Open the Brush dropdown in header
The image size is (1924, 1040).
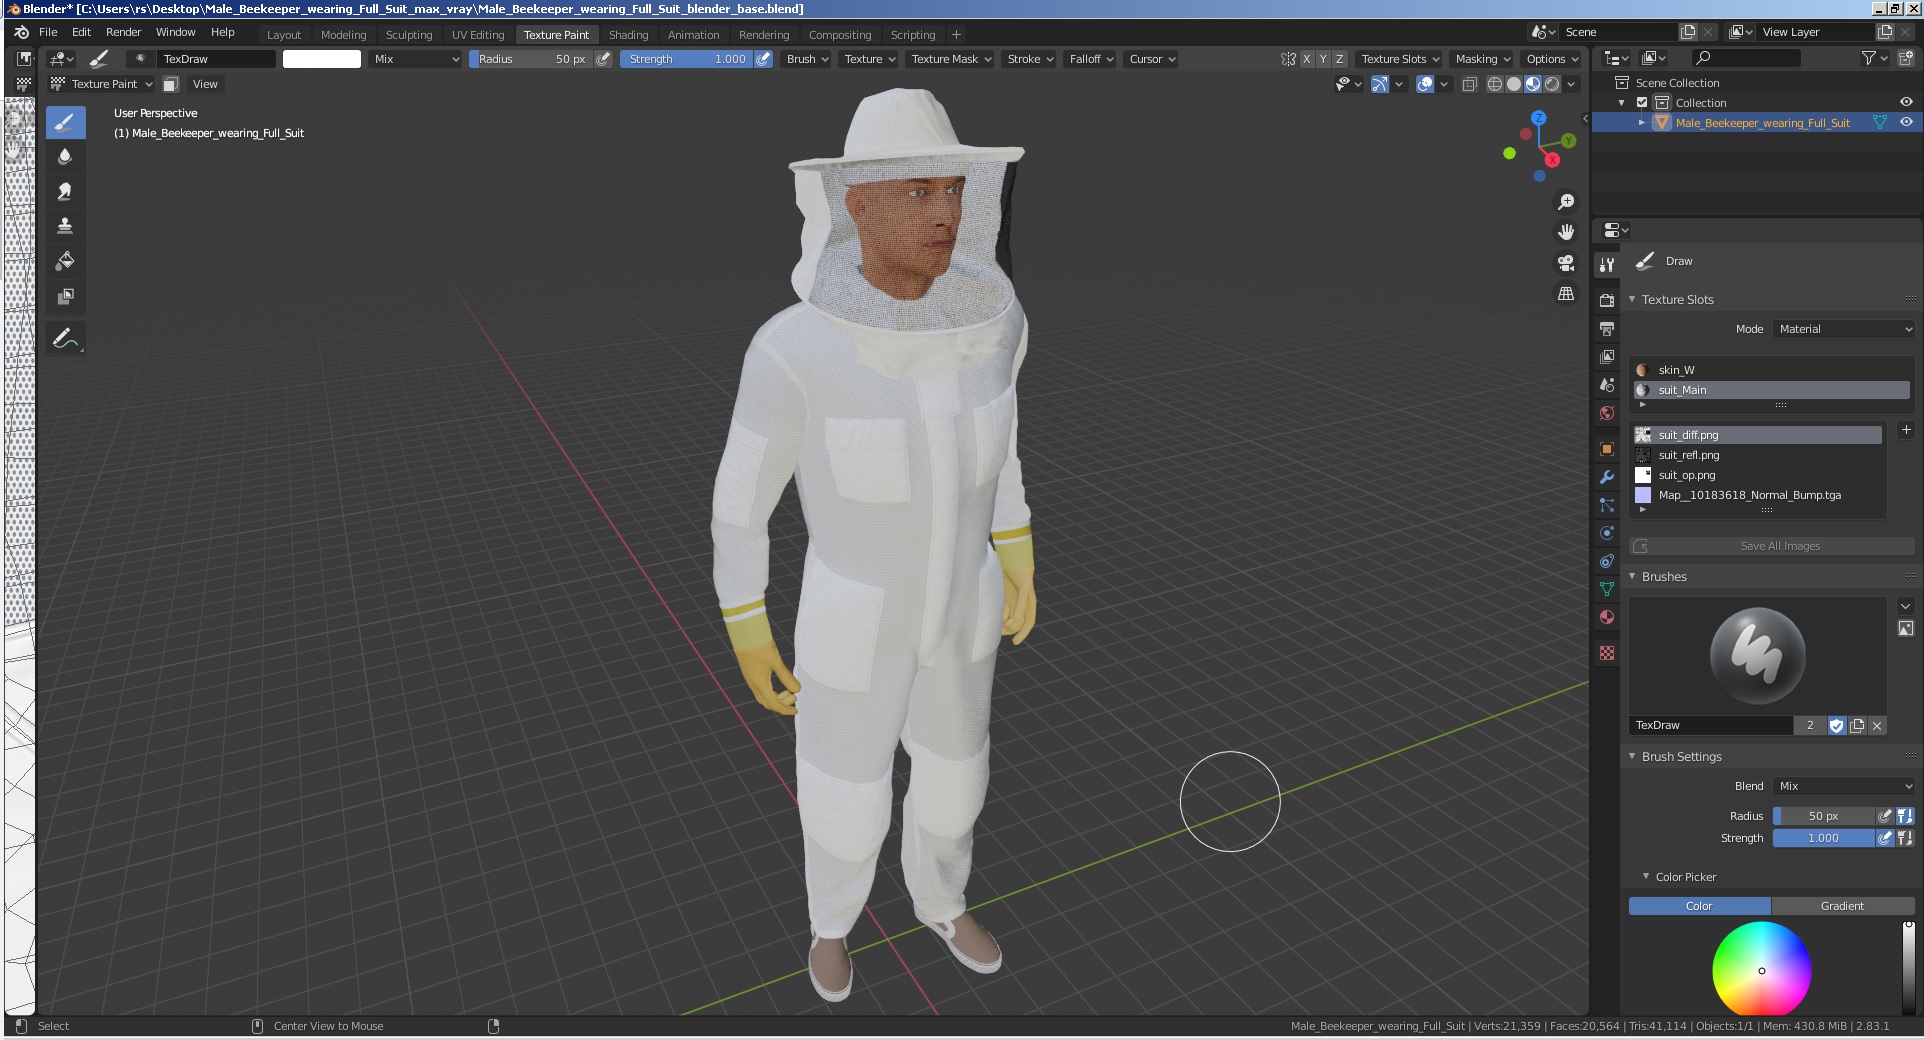[x=807, y=59]
